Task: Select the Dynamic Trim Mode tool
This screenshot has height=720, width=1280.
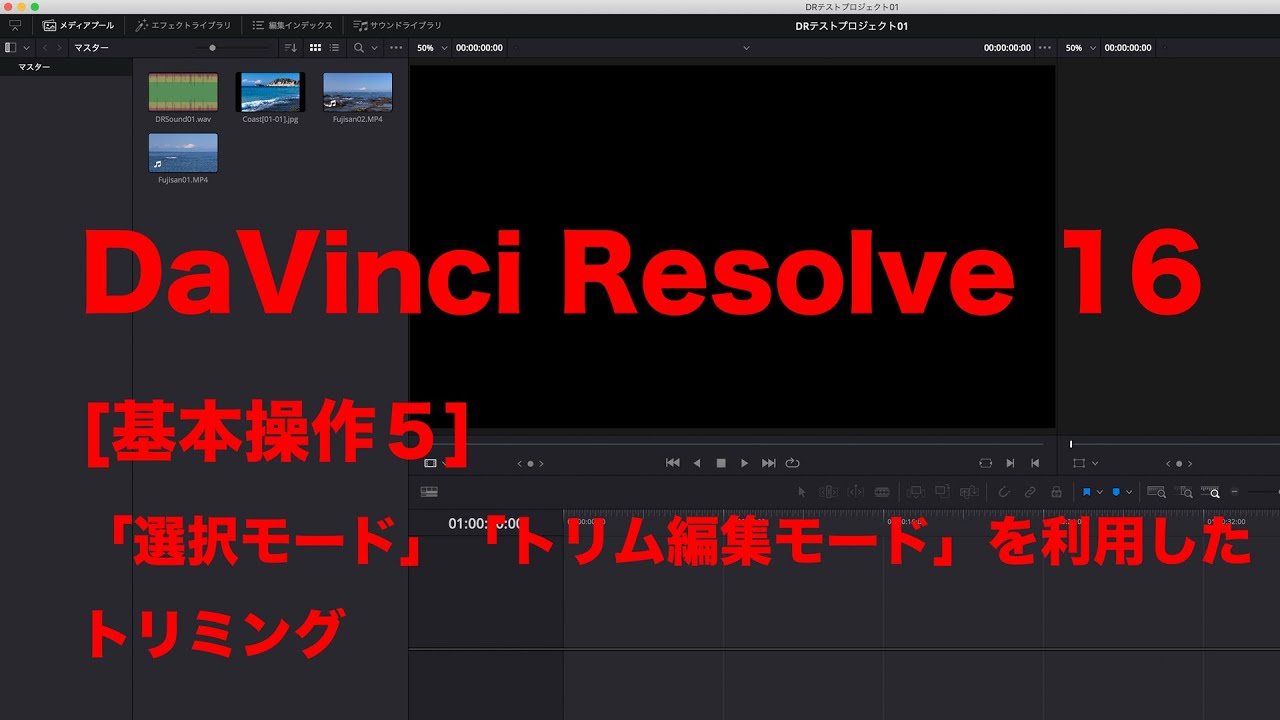Action: pyautogui.click(x=855, y=492)
